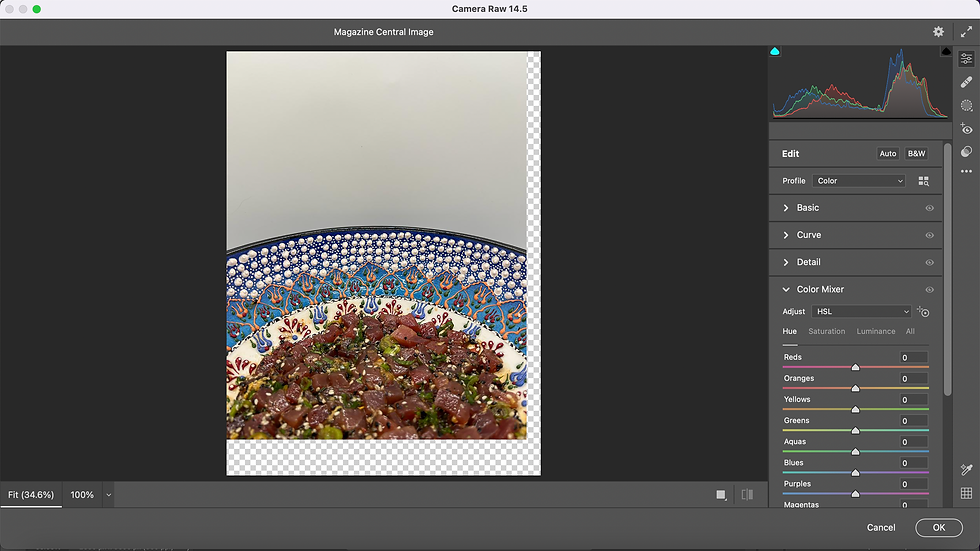Click the OK button

pos(939,527)
